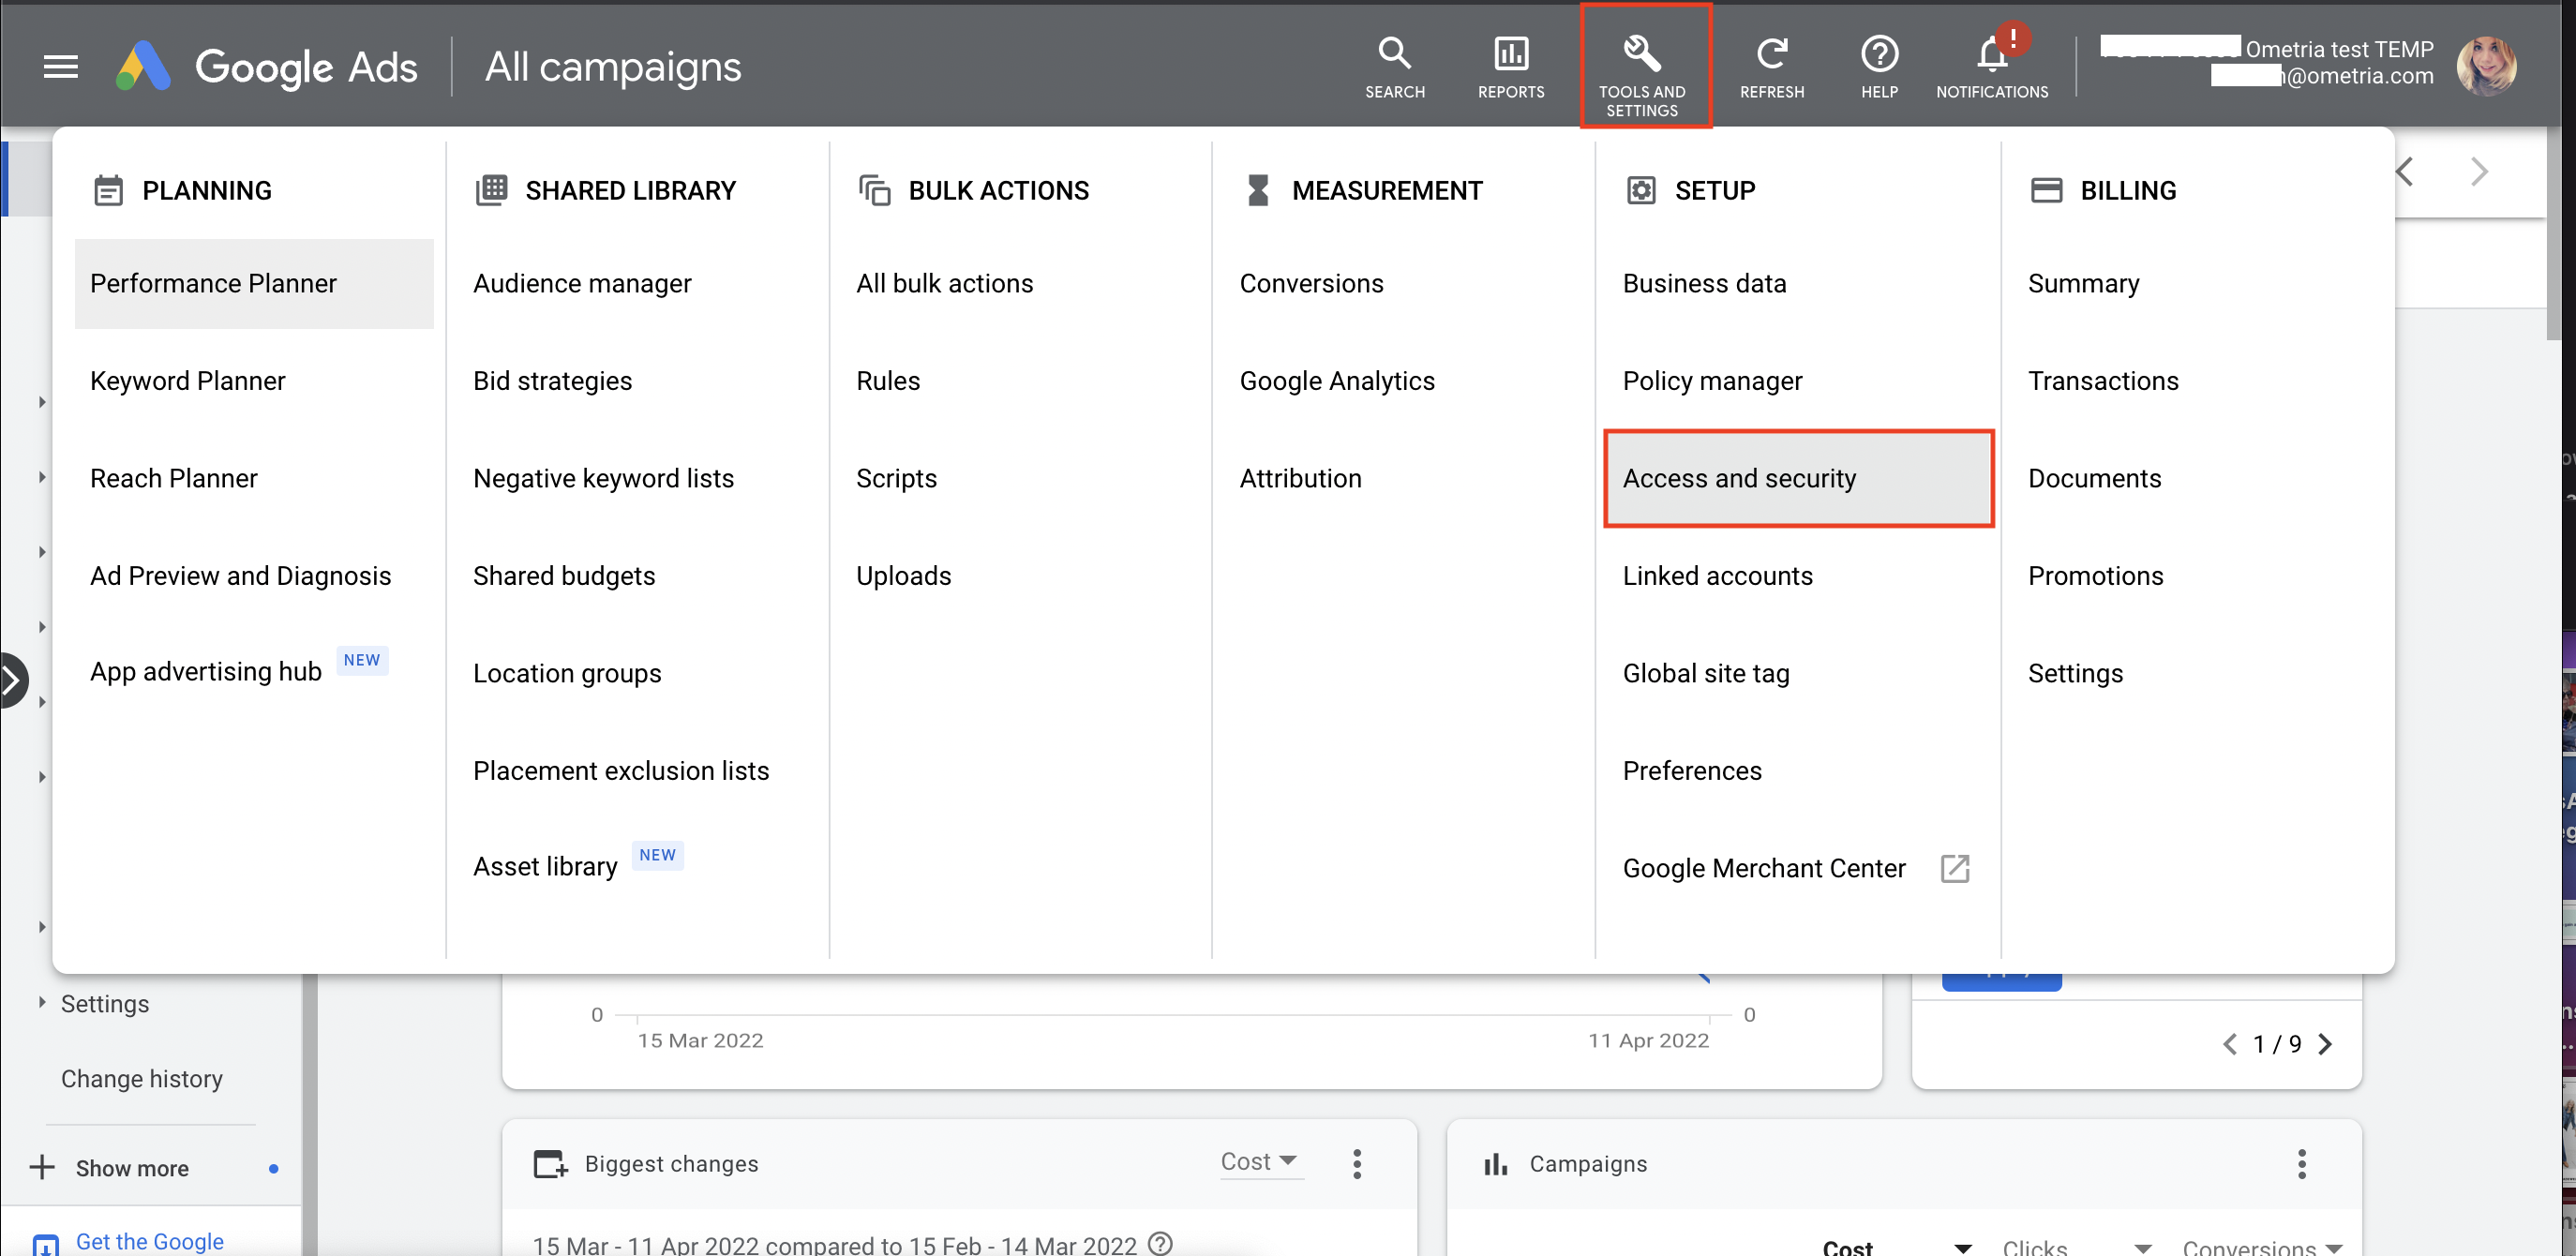Go to next card page 1/9
This screenshot has width=2576, height=1256.
pos(2325,1044)
